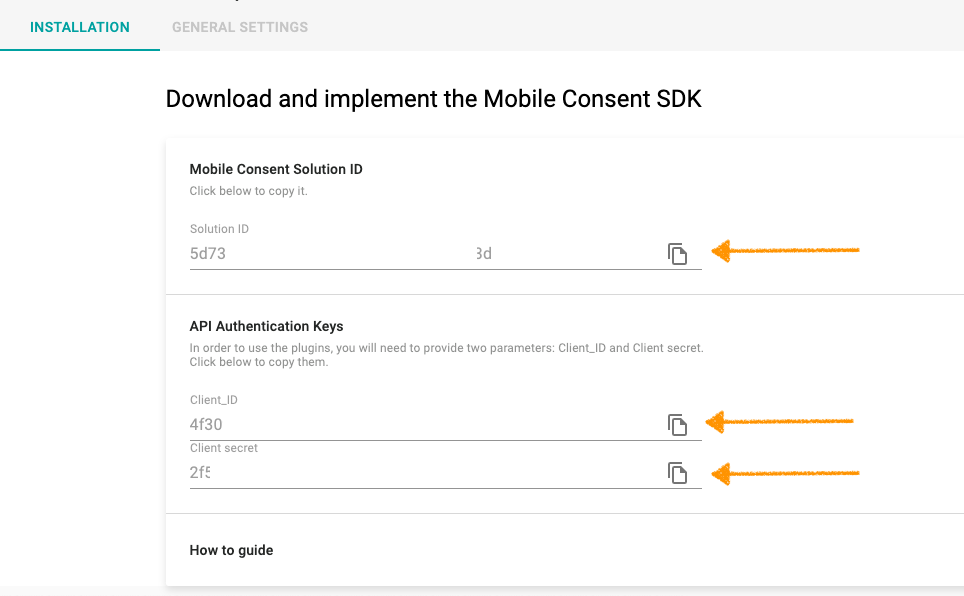Click the copy icon beside Client_ID field
964x596 pixels.
click(x=680, y=424)
